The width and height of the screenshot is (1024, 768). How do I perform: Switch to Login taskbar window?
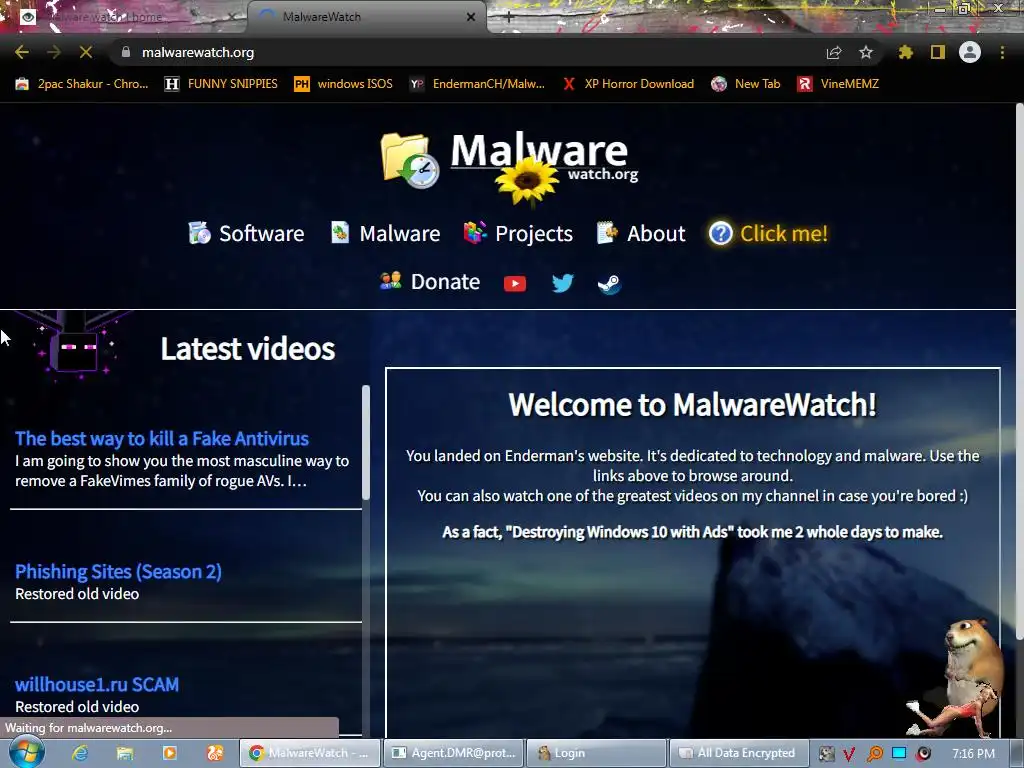596,753
